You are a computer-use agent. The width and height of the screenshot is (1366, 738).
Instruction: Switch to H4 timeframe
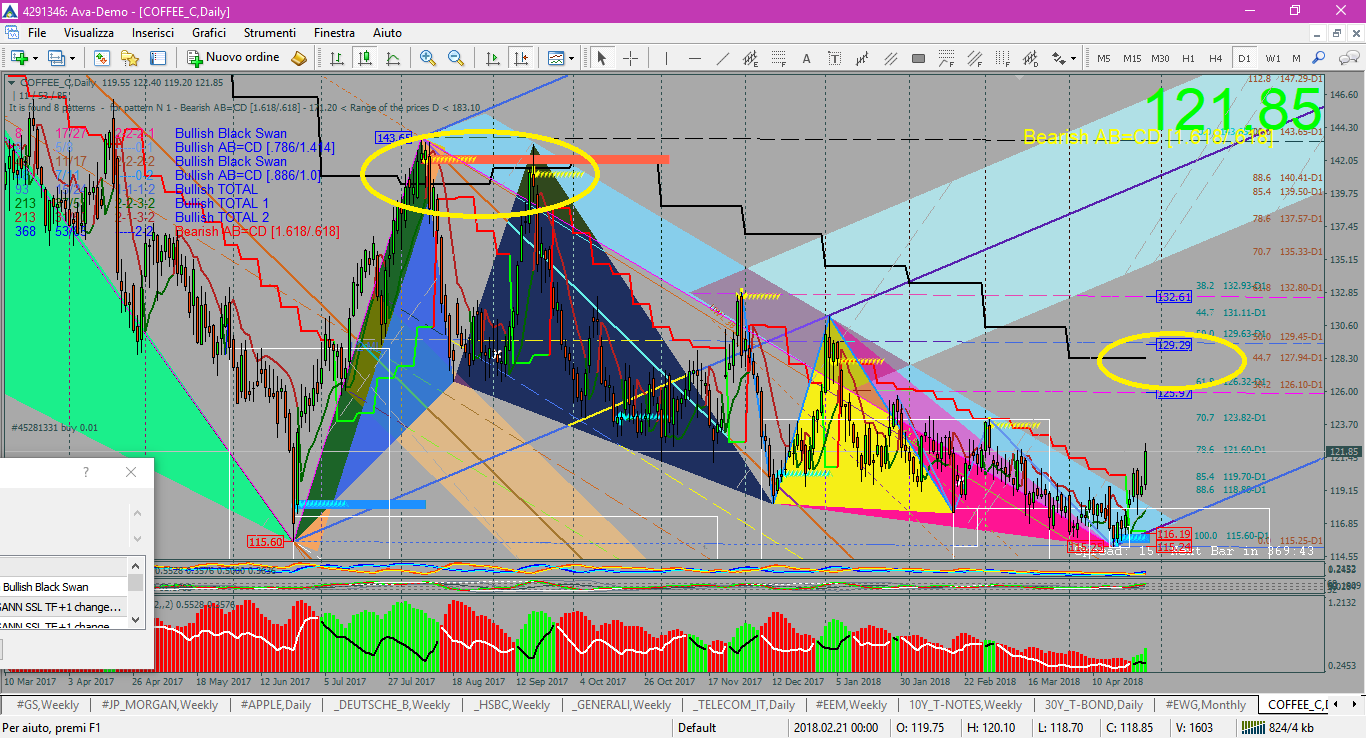click(x=1216, y=58)
